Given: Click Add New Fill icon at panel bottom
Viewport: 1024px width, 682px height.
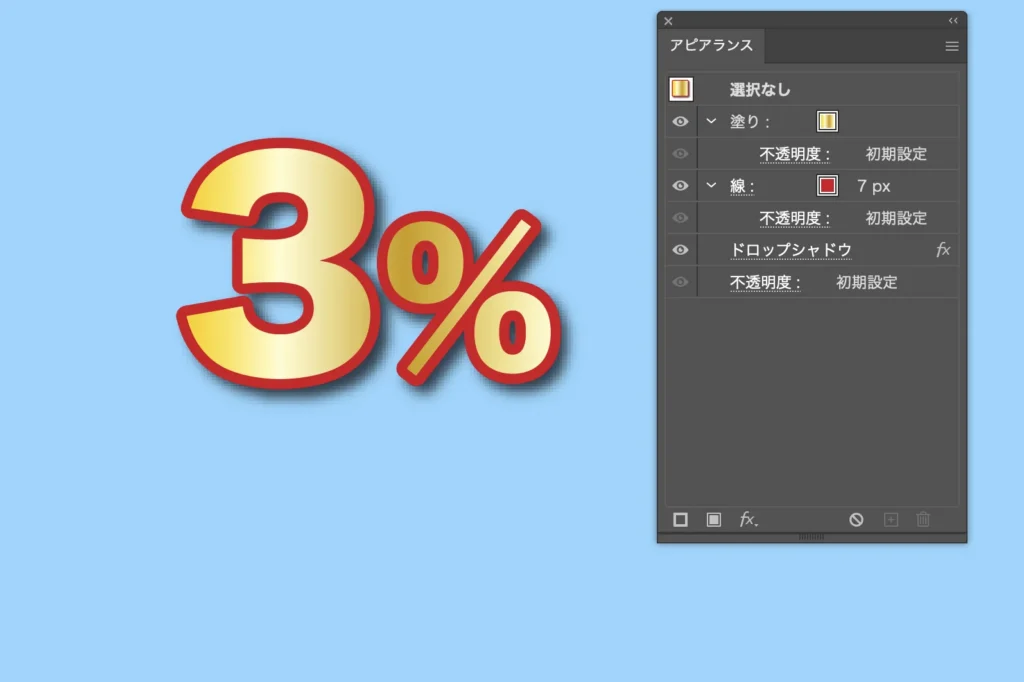Looking at the screenshot, I should 714,520.
